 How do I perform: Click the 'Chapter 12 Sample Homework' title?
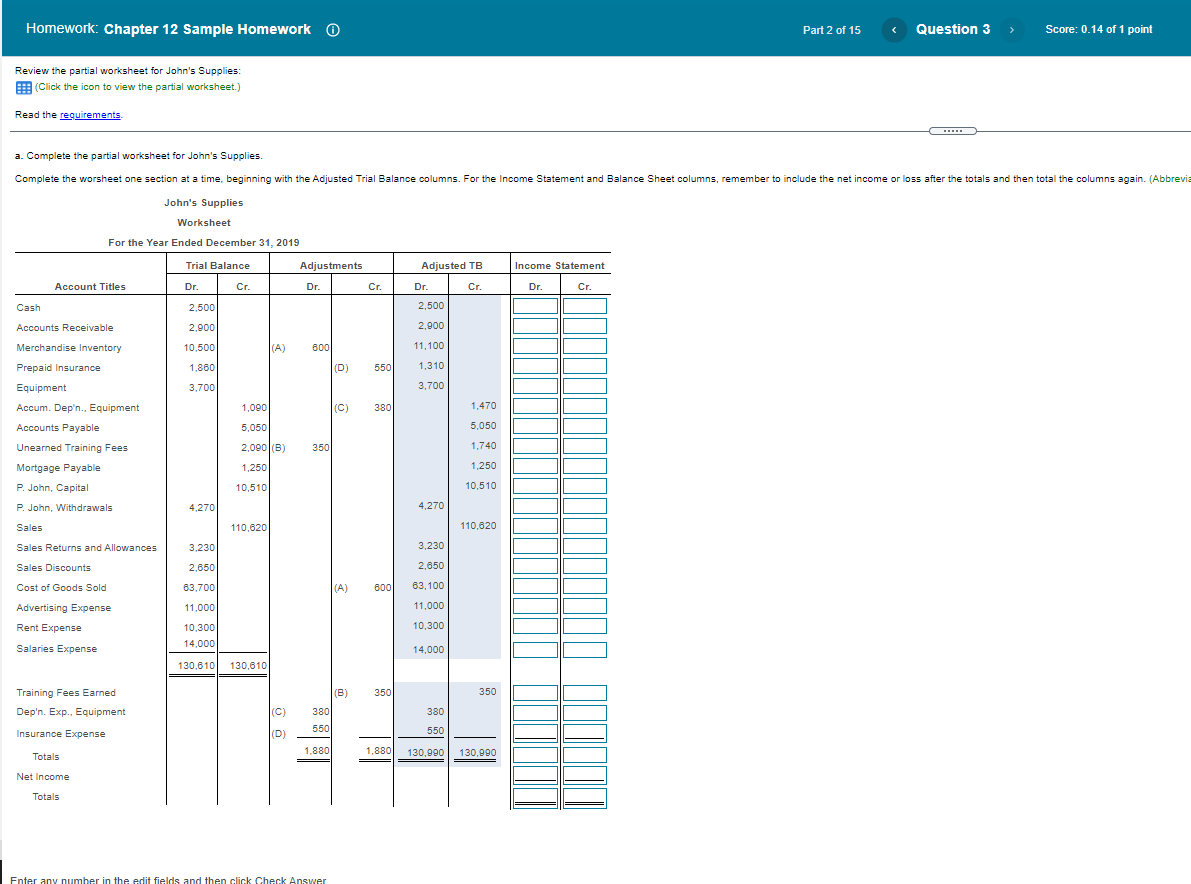[207, 30]
